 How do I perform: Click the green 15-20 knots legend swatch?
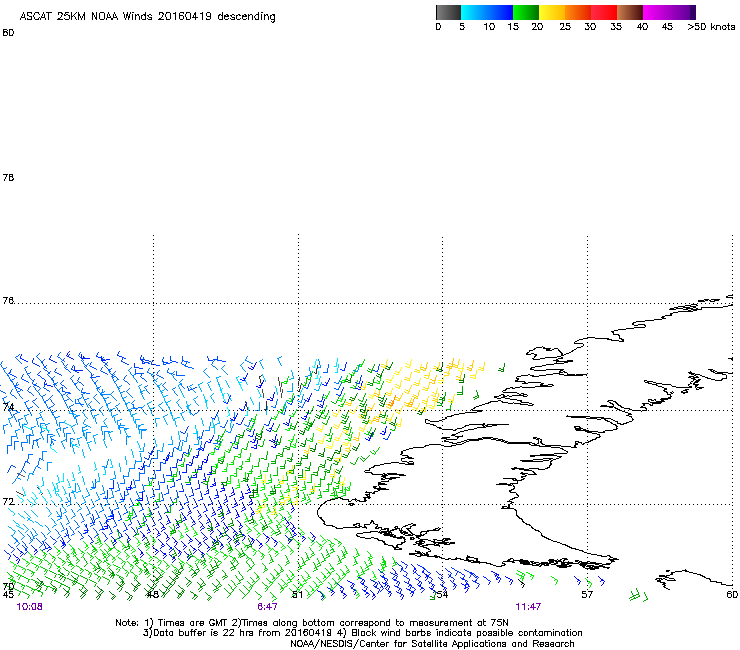526,12
